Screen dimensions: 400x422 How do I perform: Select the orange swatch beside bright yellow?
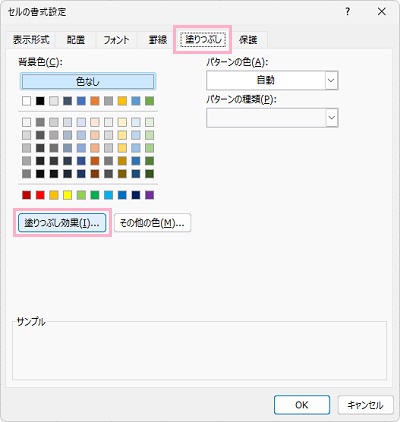pyautogui.click(x=54, y=195)
